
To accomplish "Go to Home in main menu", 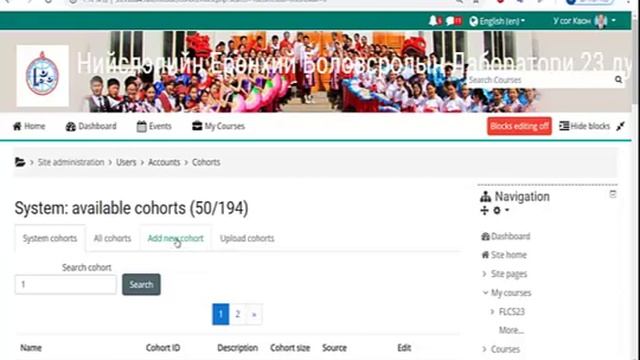I will tap(29, 126).
